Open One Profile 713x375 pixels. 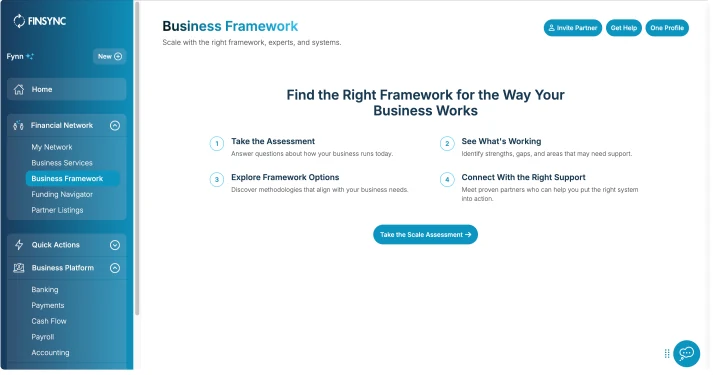(x=667, y=28)
